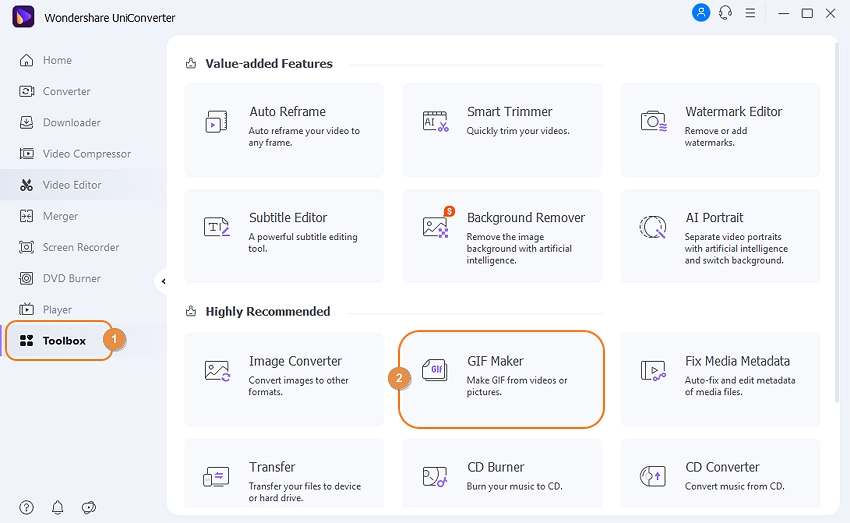Viewport: 850px width, 523px height.
Task: Click the help question mark icon
Action: pyautogui.click(x=27, y=507)
